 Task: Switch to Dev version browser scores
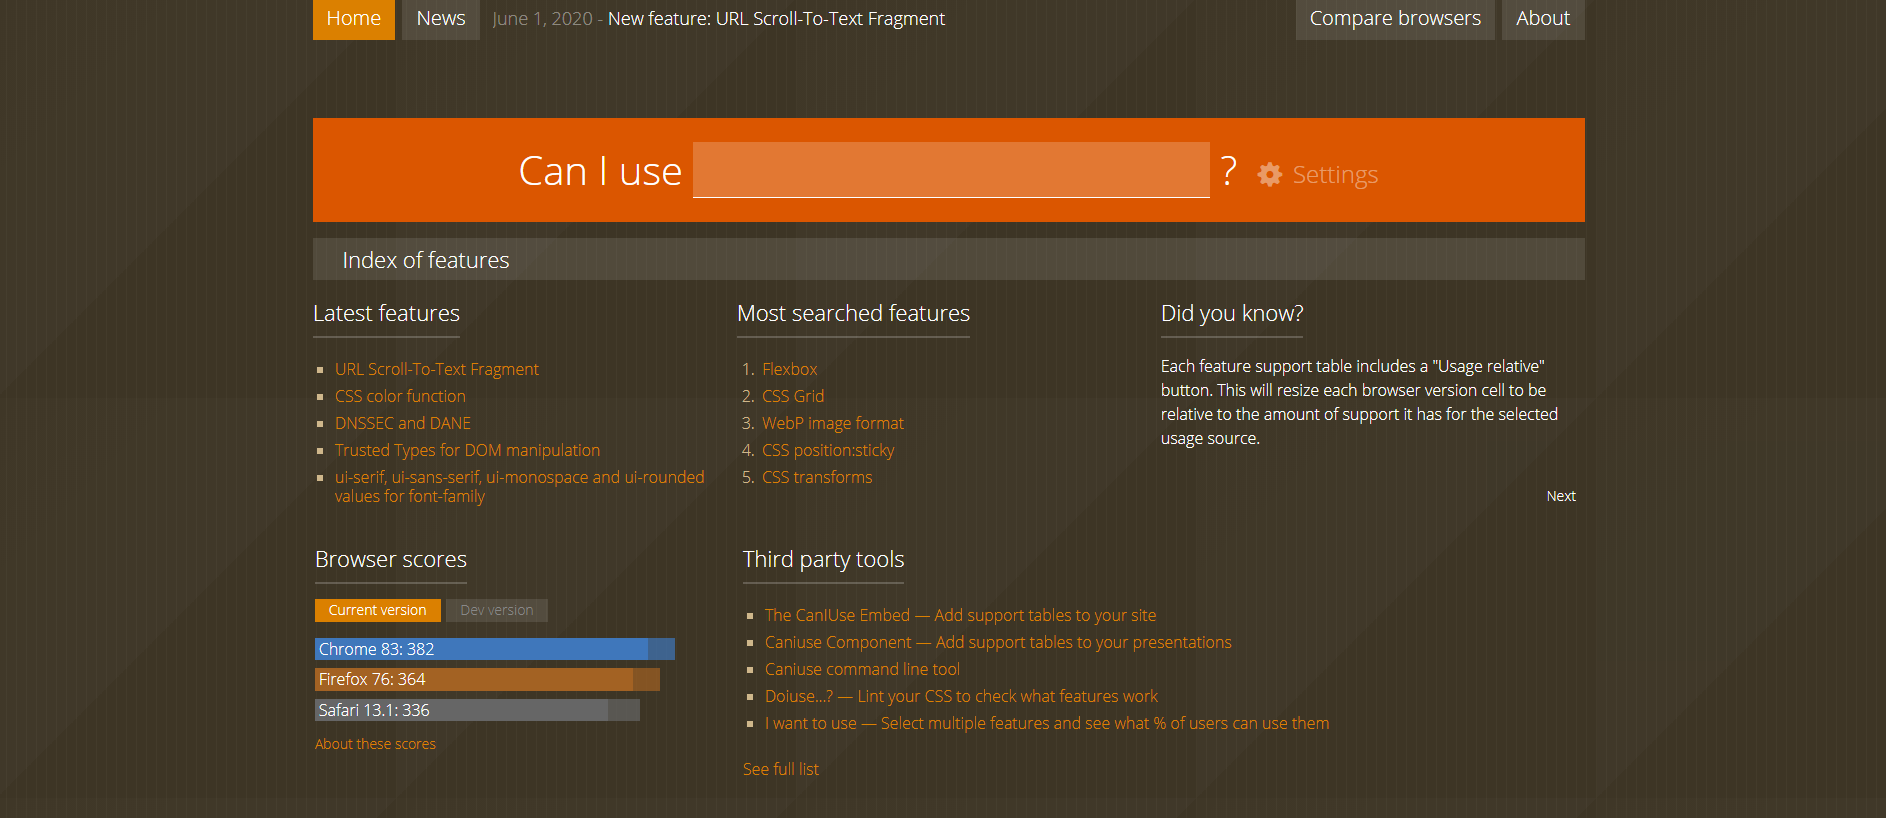click(497, 610)
